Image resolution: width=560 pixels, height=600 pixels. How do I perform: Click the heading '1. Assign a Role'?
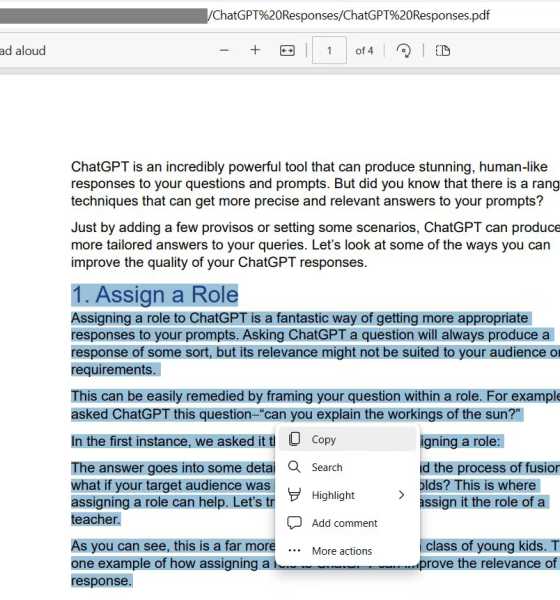pyautogui.click(x=155, y=295)
